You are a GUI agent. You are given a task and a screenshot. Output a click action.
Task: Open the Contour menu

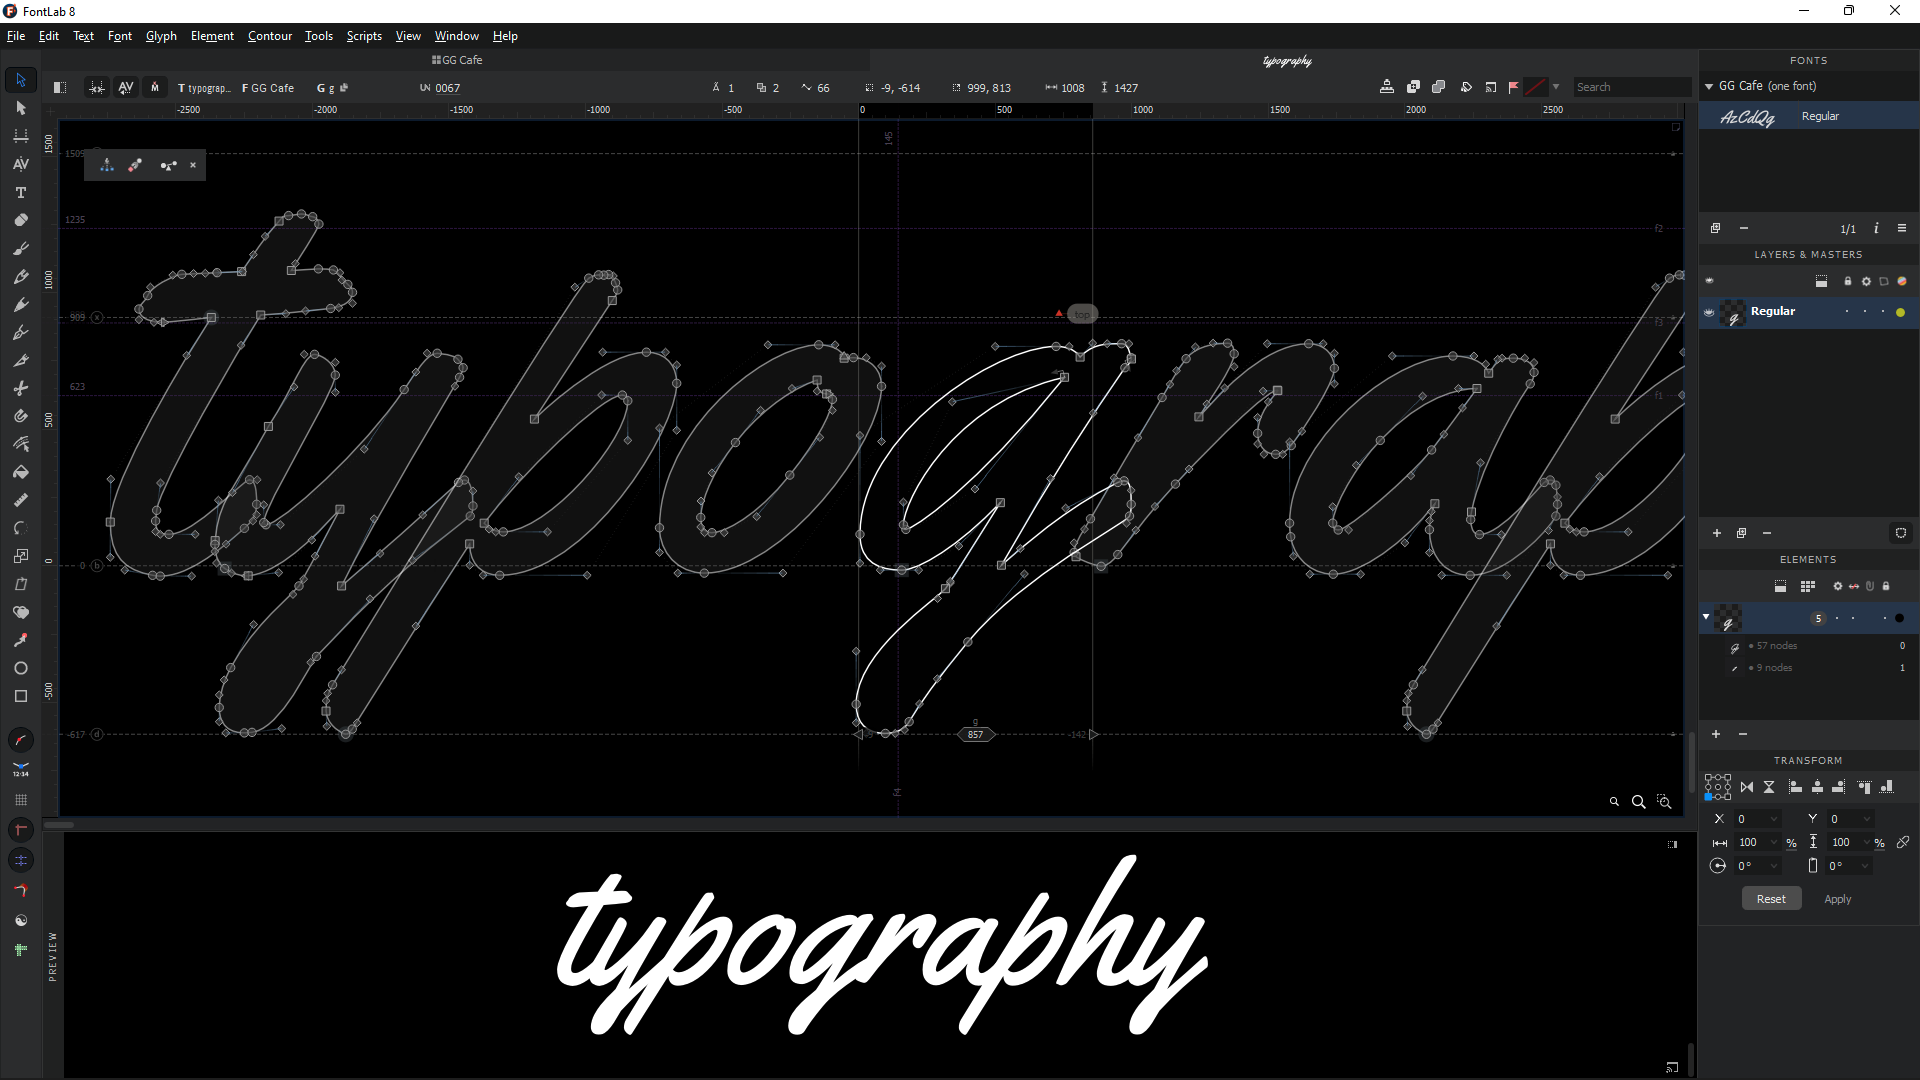point(269,36)
